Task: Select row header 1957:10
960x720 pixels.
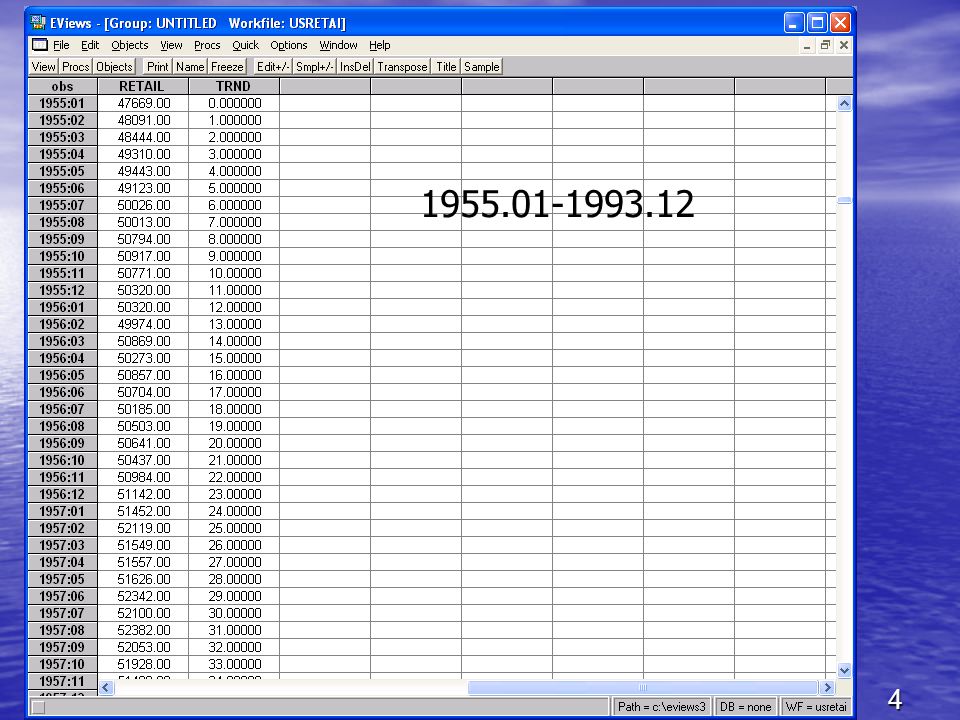Action: [x=62, y=664]
